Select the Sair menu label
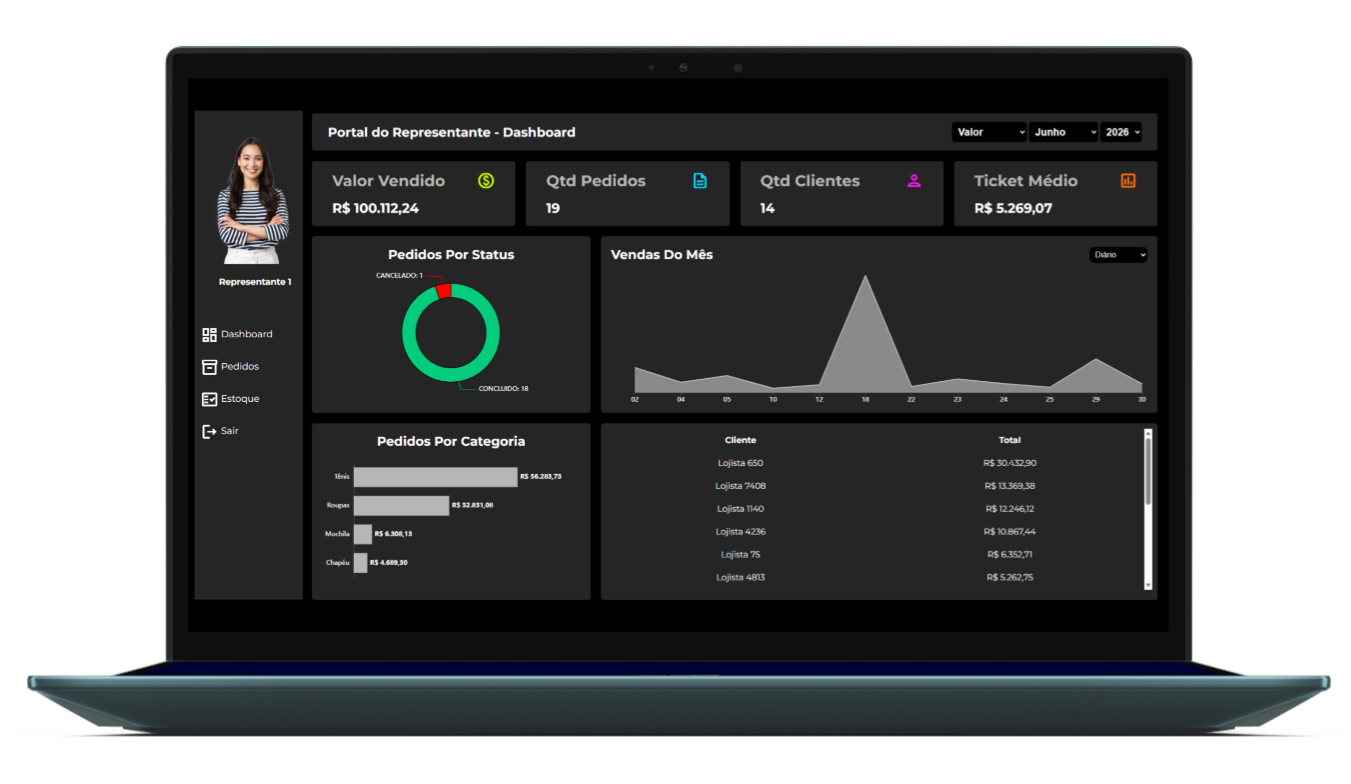Viewport: 1351px width, 784px height. [x=230, y=431]
